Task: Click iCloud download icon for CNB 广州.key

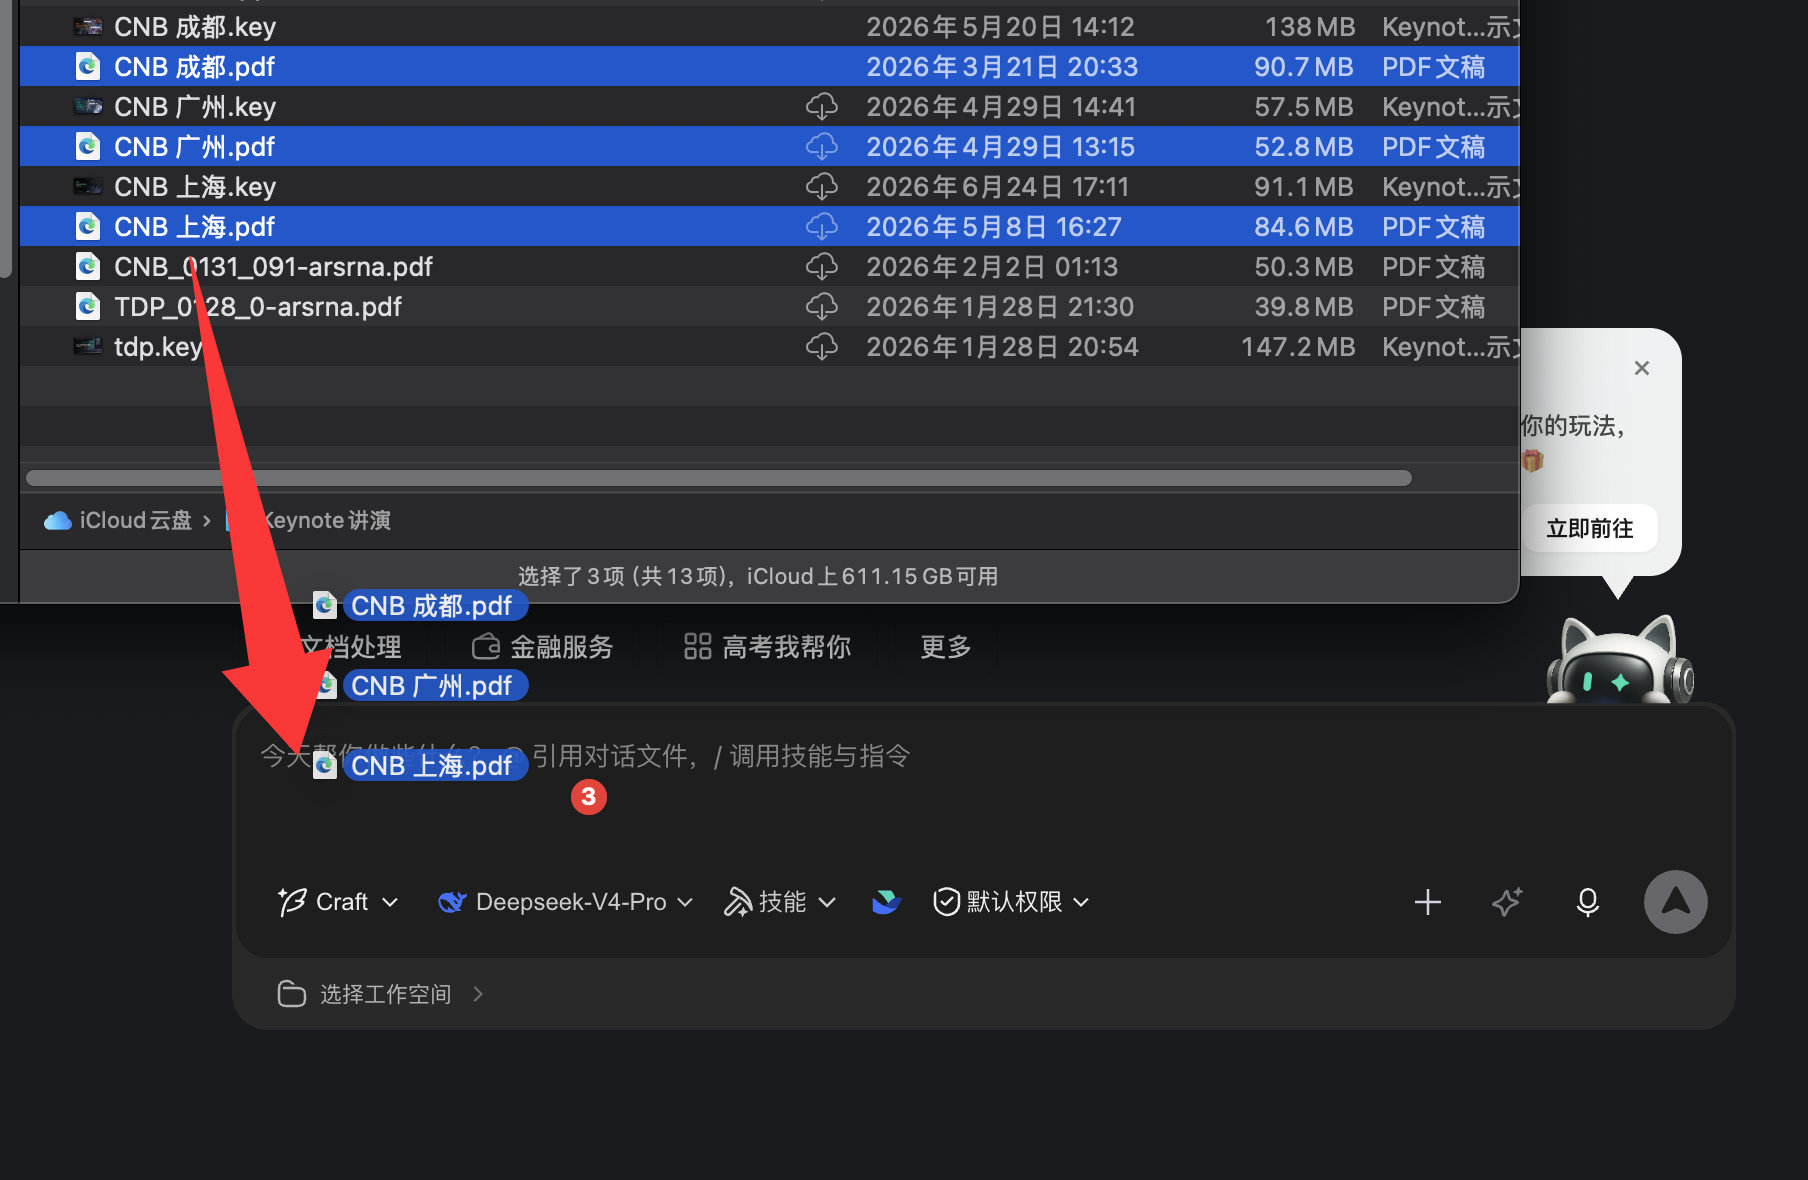Action: 822,107
